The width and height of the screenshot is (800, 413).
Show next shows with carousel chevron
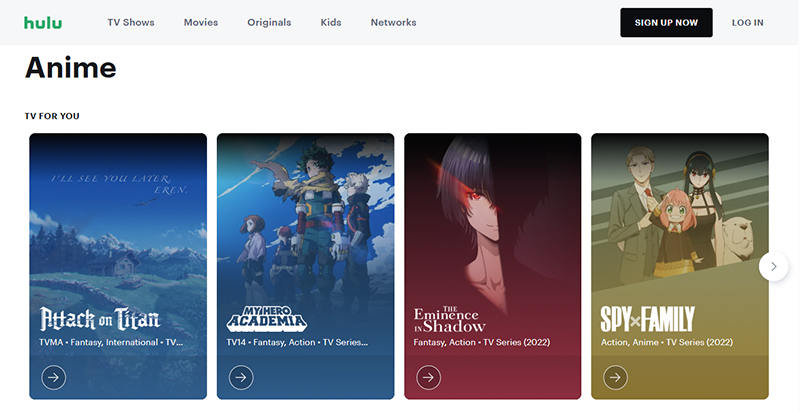coord(773,266)
